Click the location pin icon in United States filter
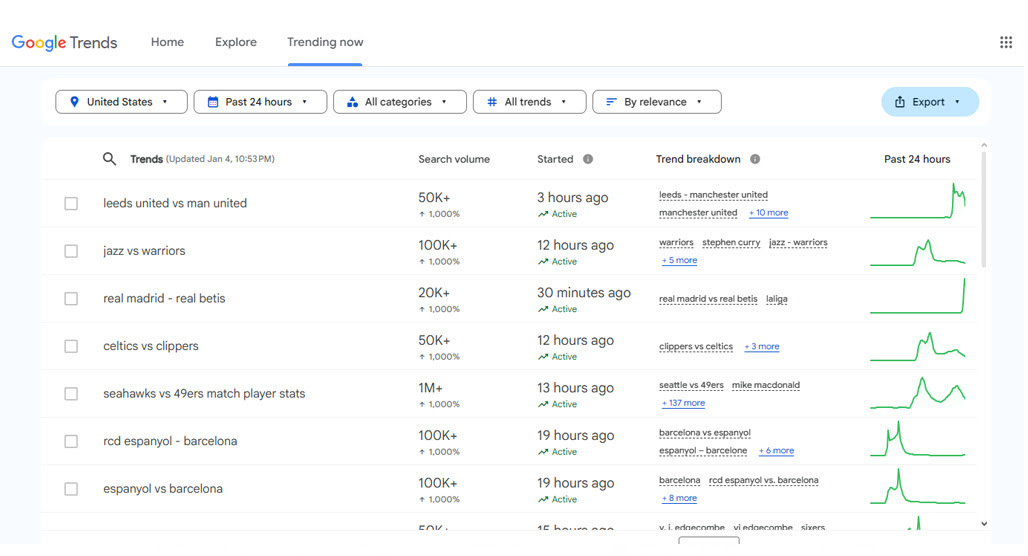This screenshot has width=1028, height=556. click(x=74, y=102)
